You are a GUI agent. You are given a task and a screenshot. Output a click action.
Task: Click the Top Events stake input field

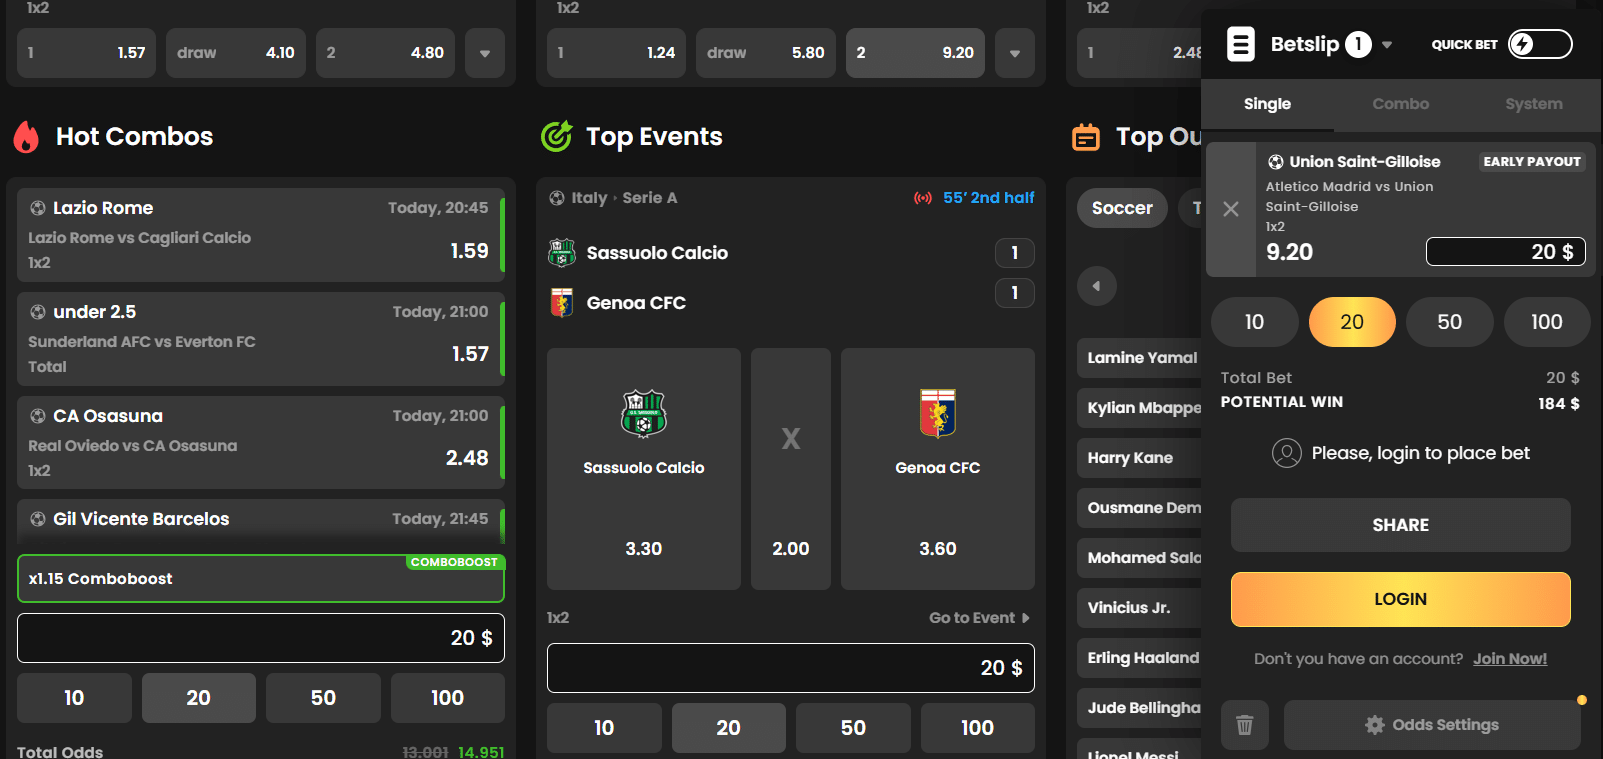coord(790,668)
